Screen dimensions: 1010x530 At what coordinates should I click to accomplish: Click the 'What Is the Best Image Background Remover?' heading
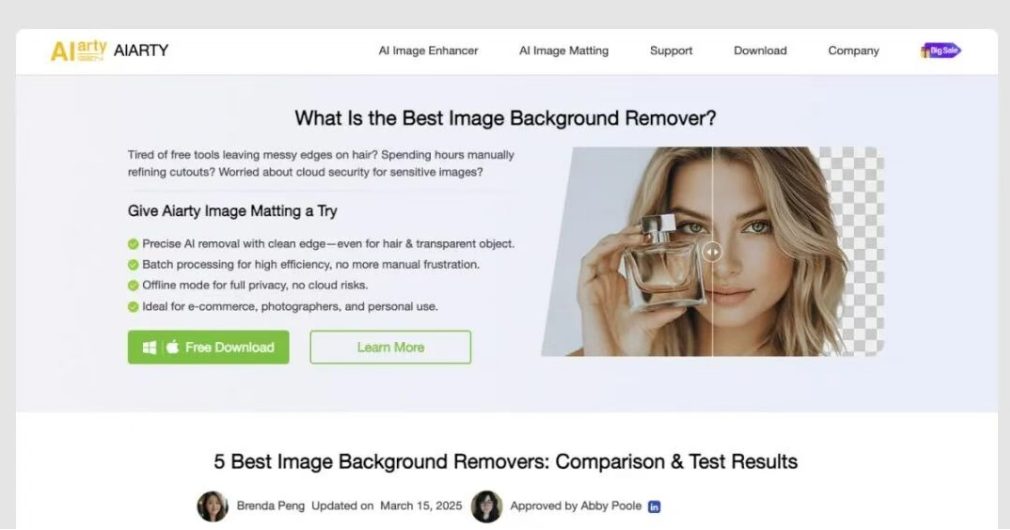click(505, 118)
